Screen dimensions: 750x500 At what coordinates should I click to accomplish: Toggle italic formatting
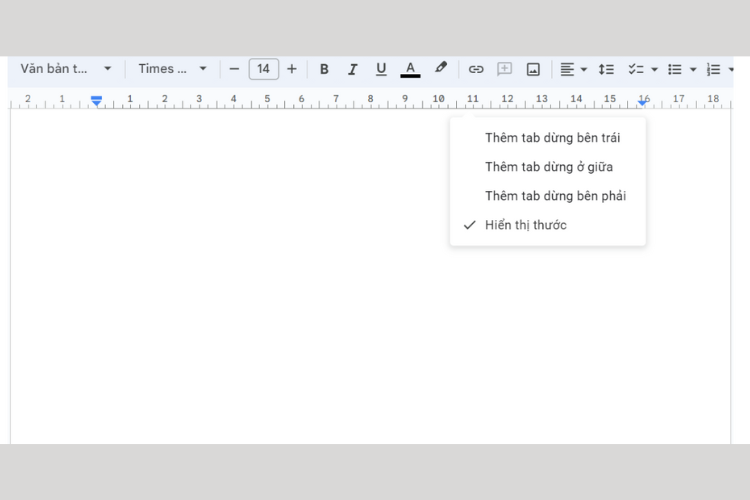pyautogui.click(x=352, y=69)
